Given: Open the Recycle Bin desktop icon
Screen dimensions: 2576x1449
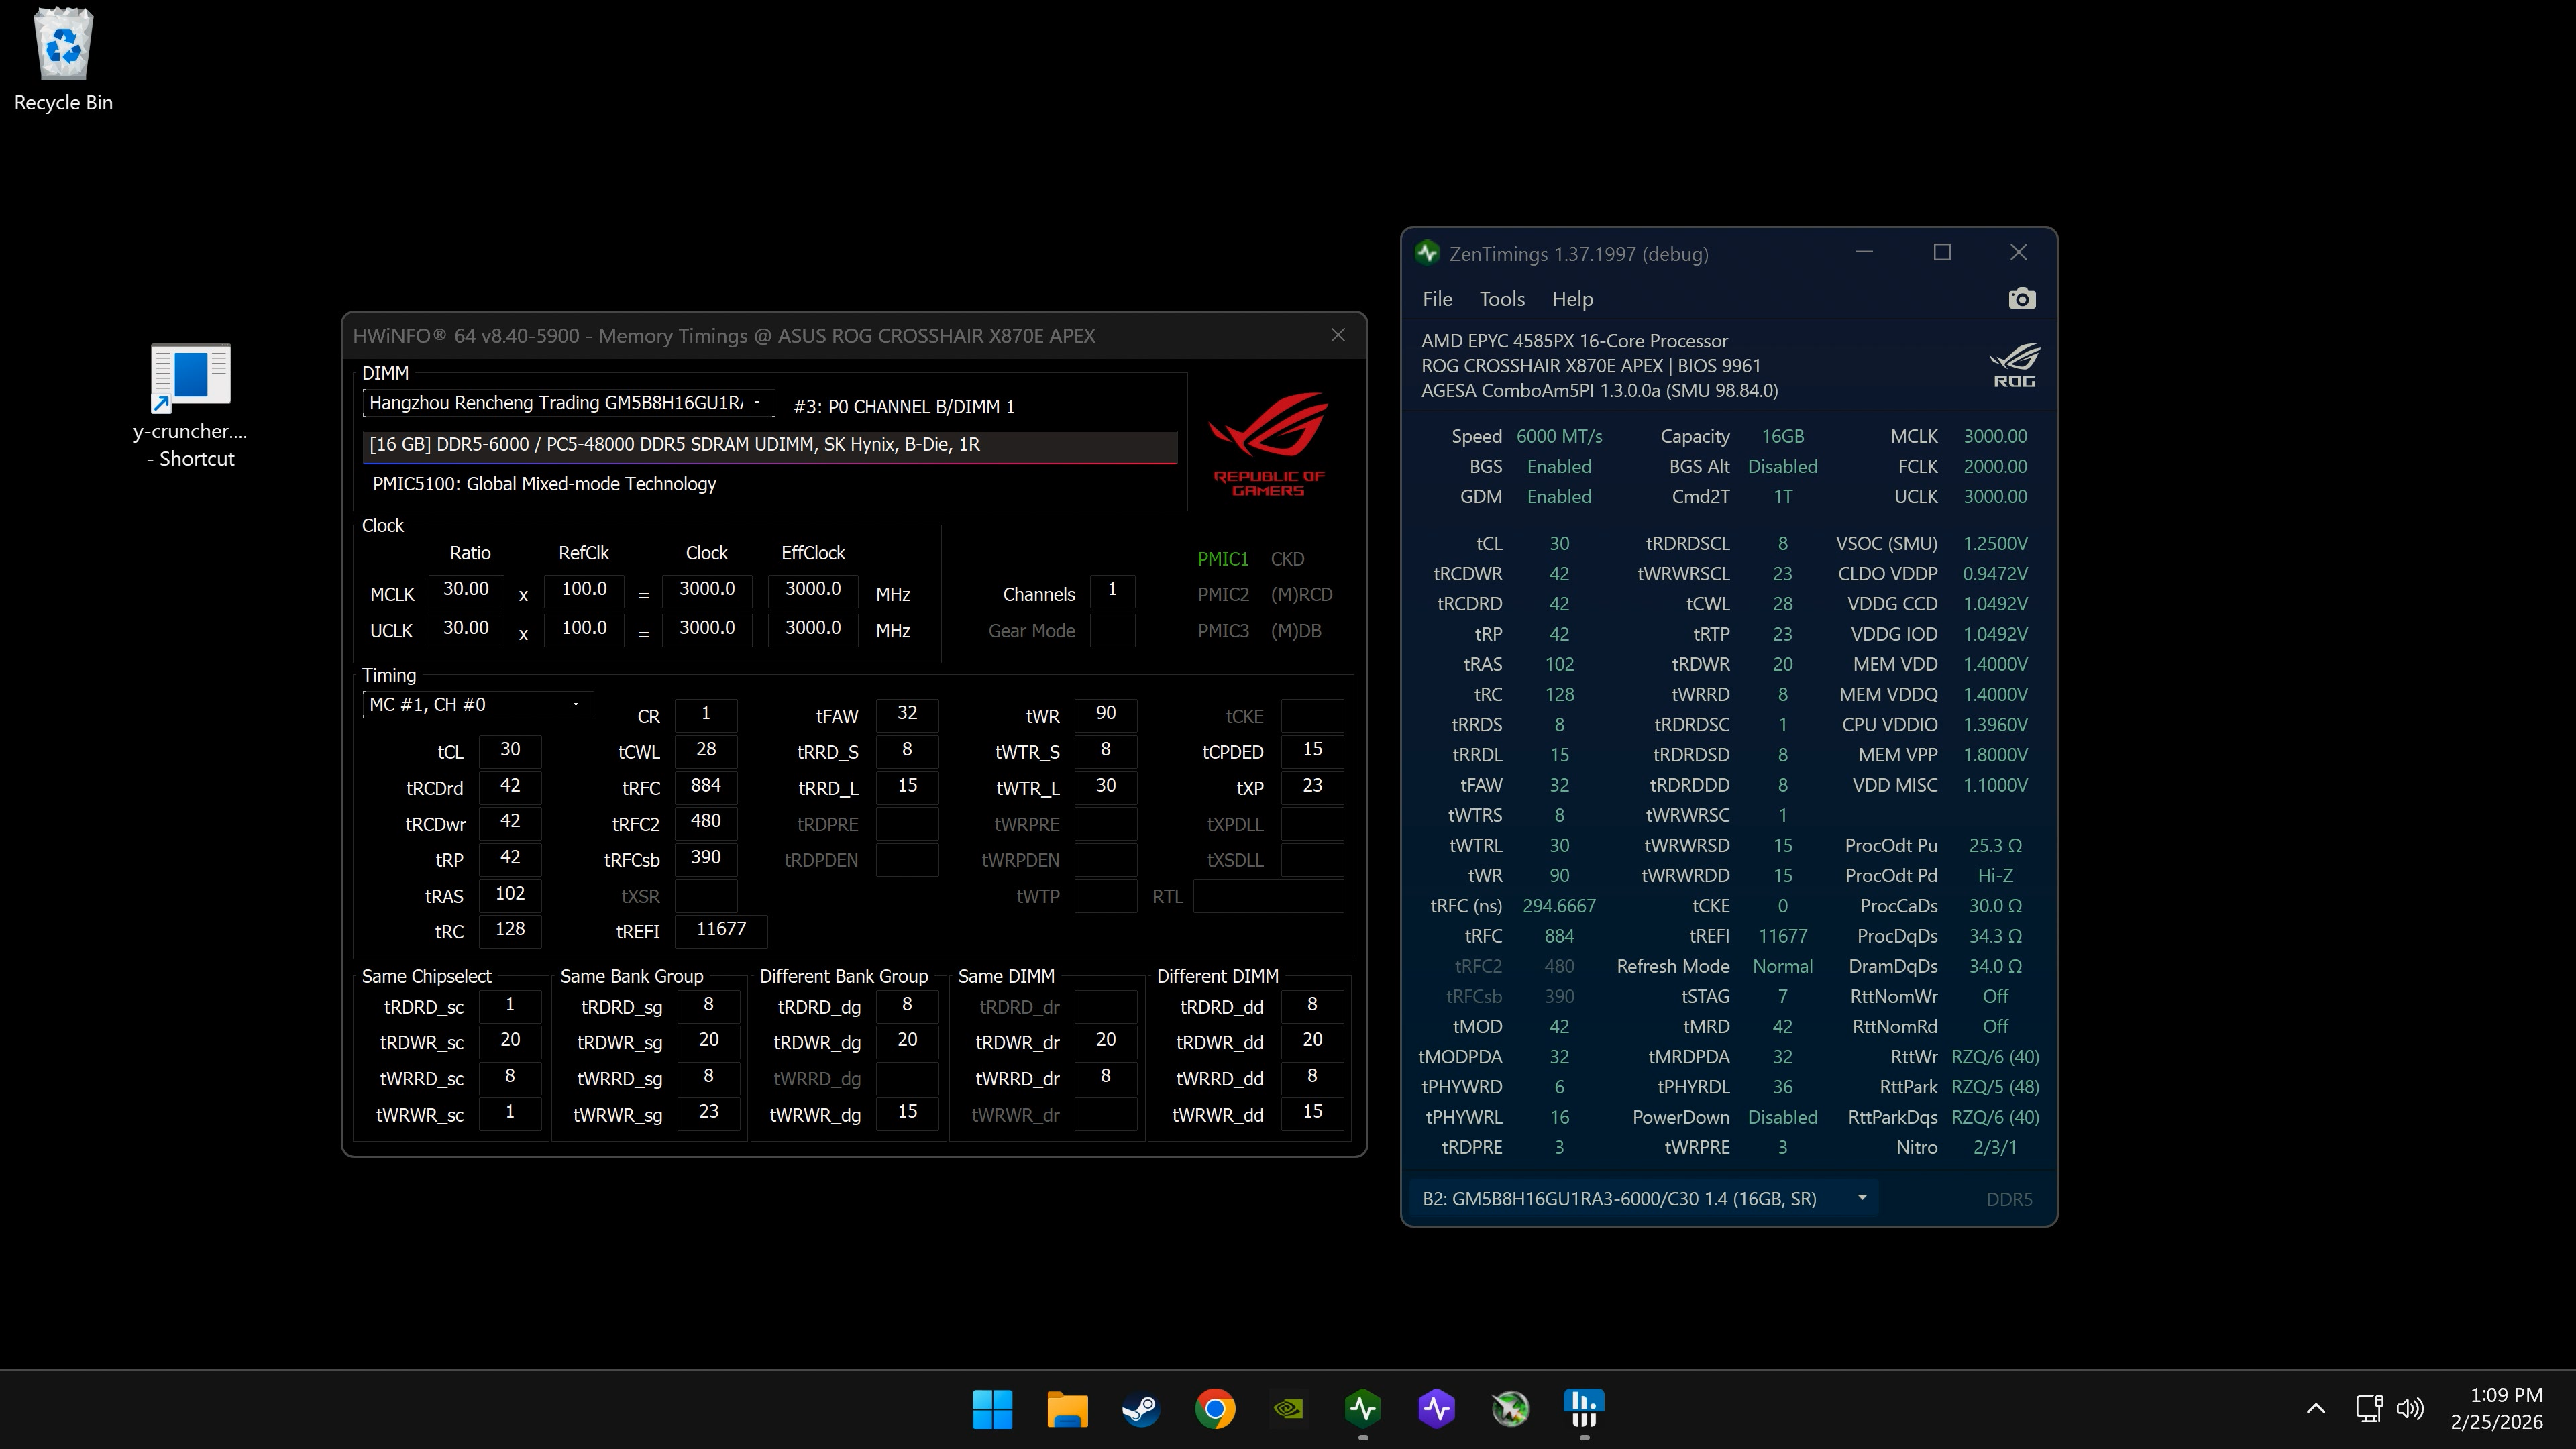Looking at the screenshot, I should (x=63, y=60).
